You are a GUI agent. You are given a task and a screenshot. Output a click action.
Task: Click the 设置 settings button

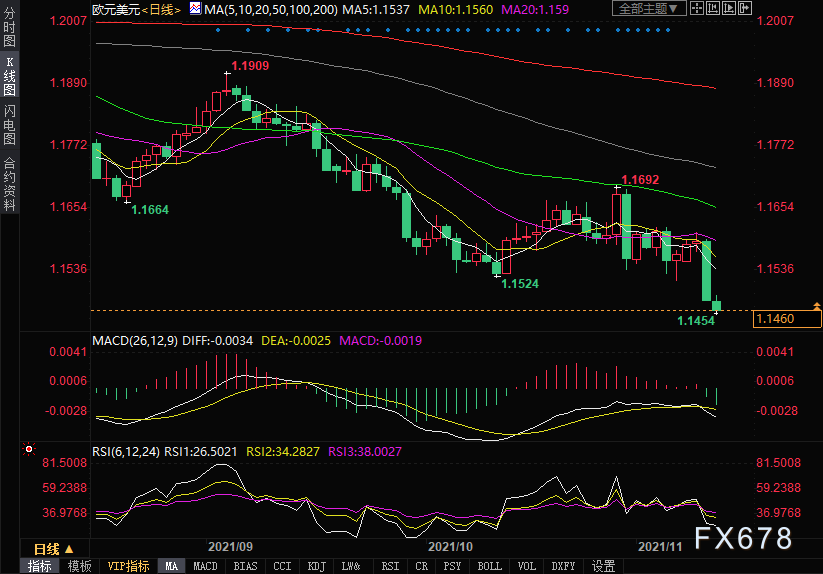coord(603,566)
